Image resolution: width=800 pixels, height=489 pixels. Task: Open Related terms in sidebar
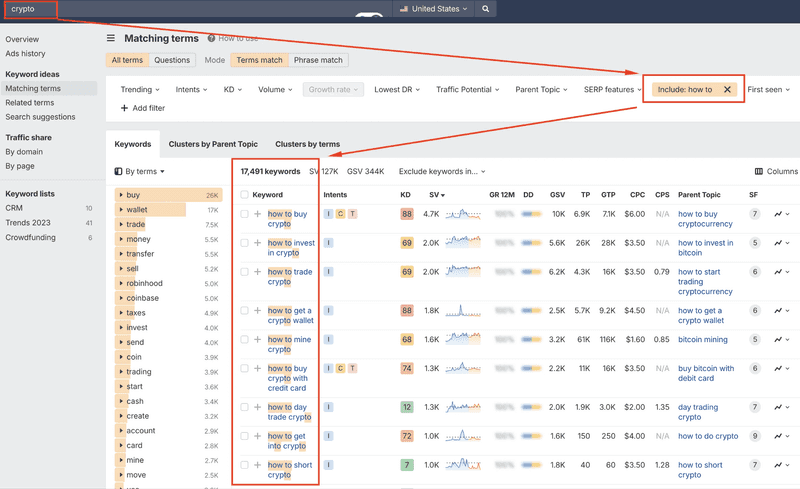coord(30,103)
